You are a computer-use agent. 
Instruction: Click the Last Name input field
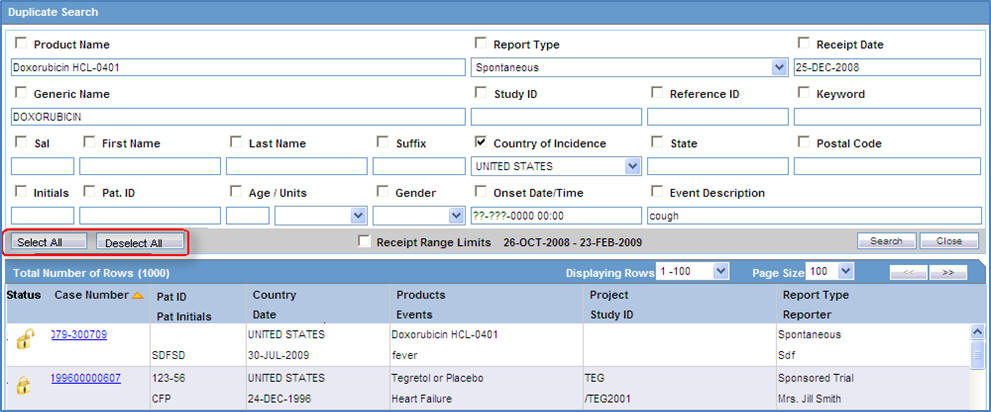[296, 166]
